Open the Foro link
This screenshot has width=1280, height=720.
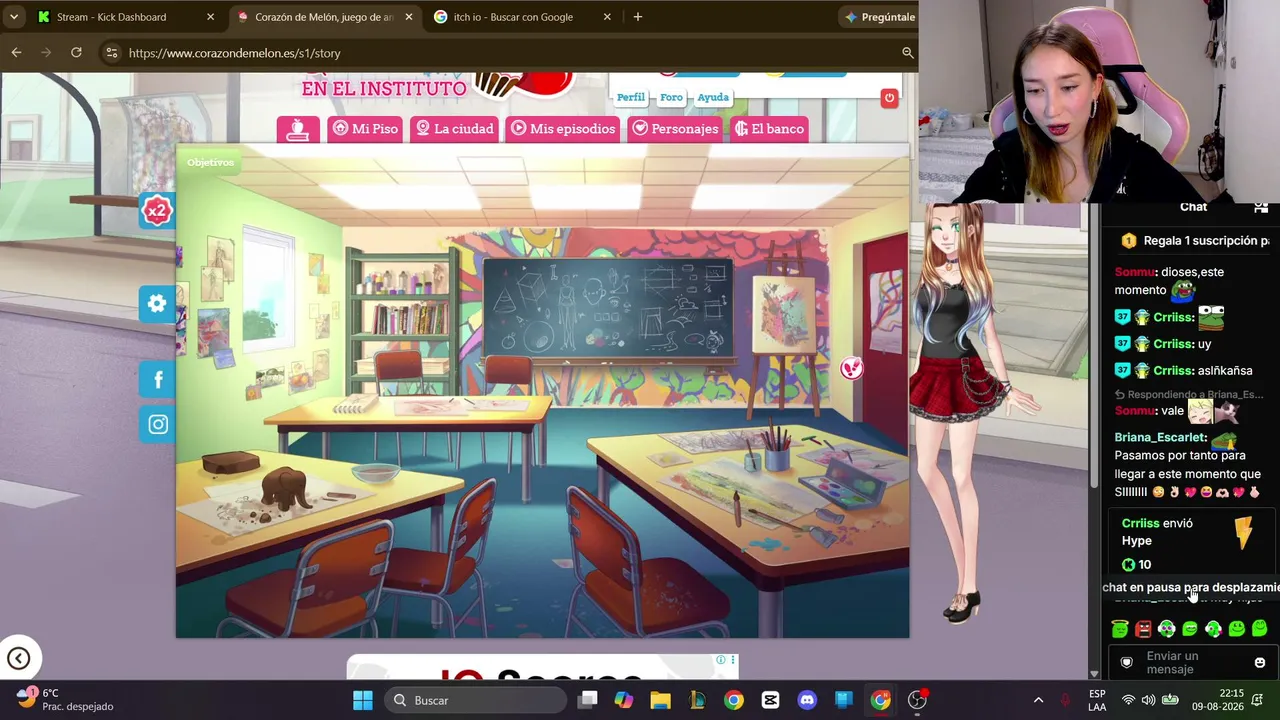click(x=671, y=97)
